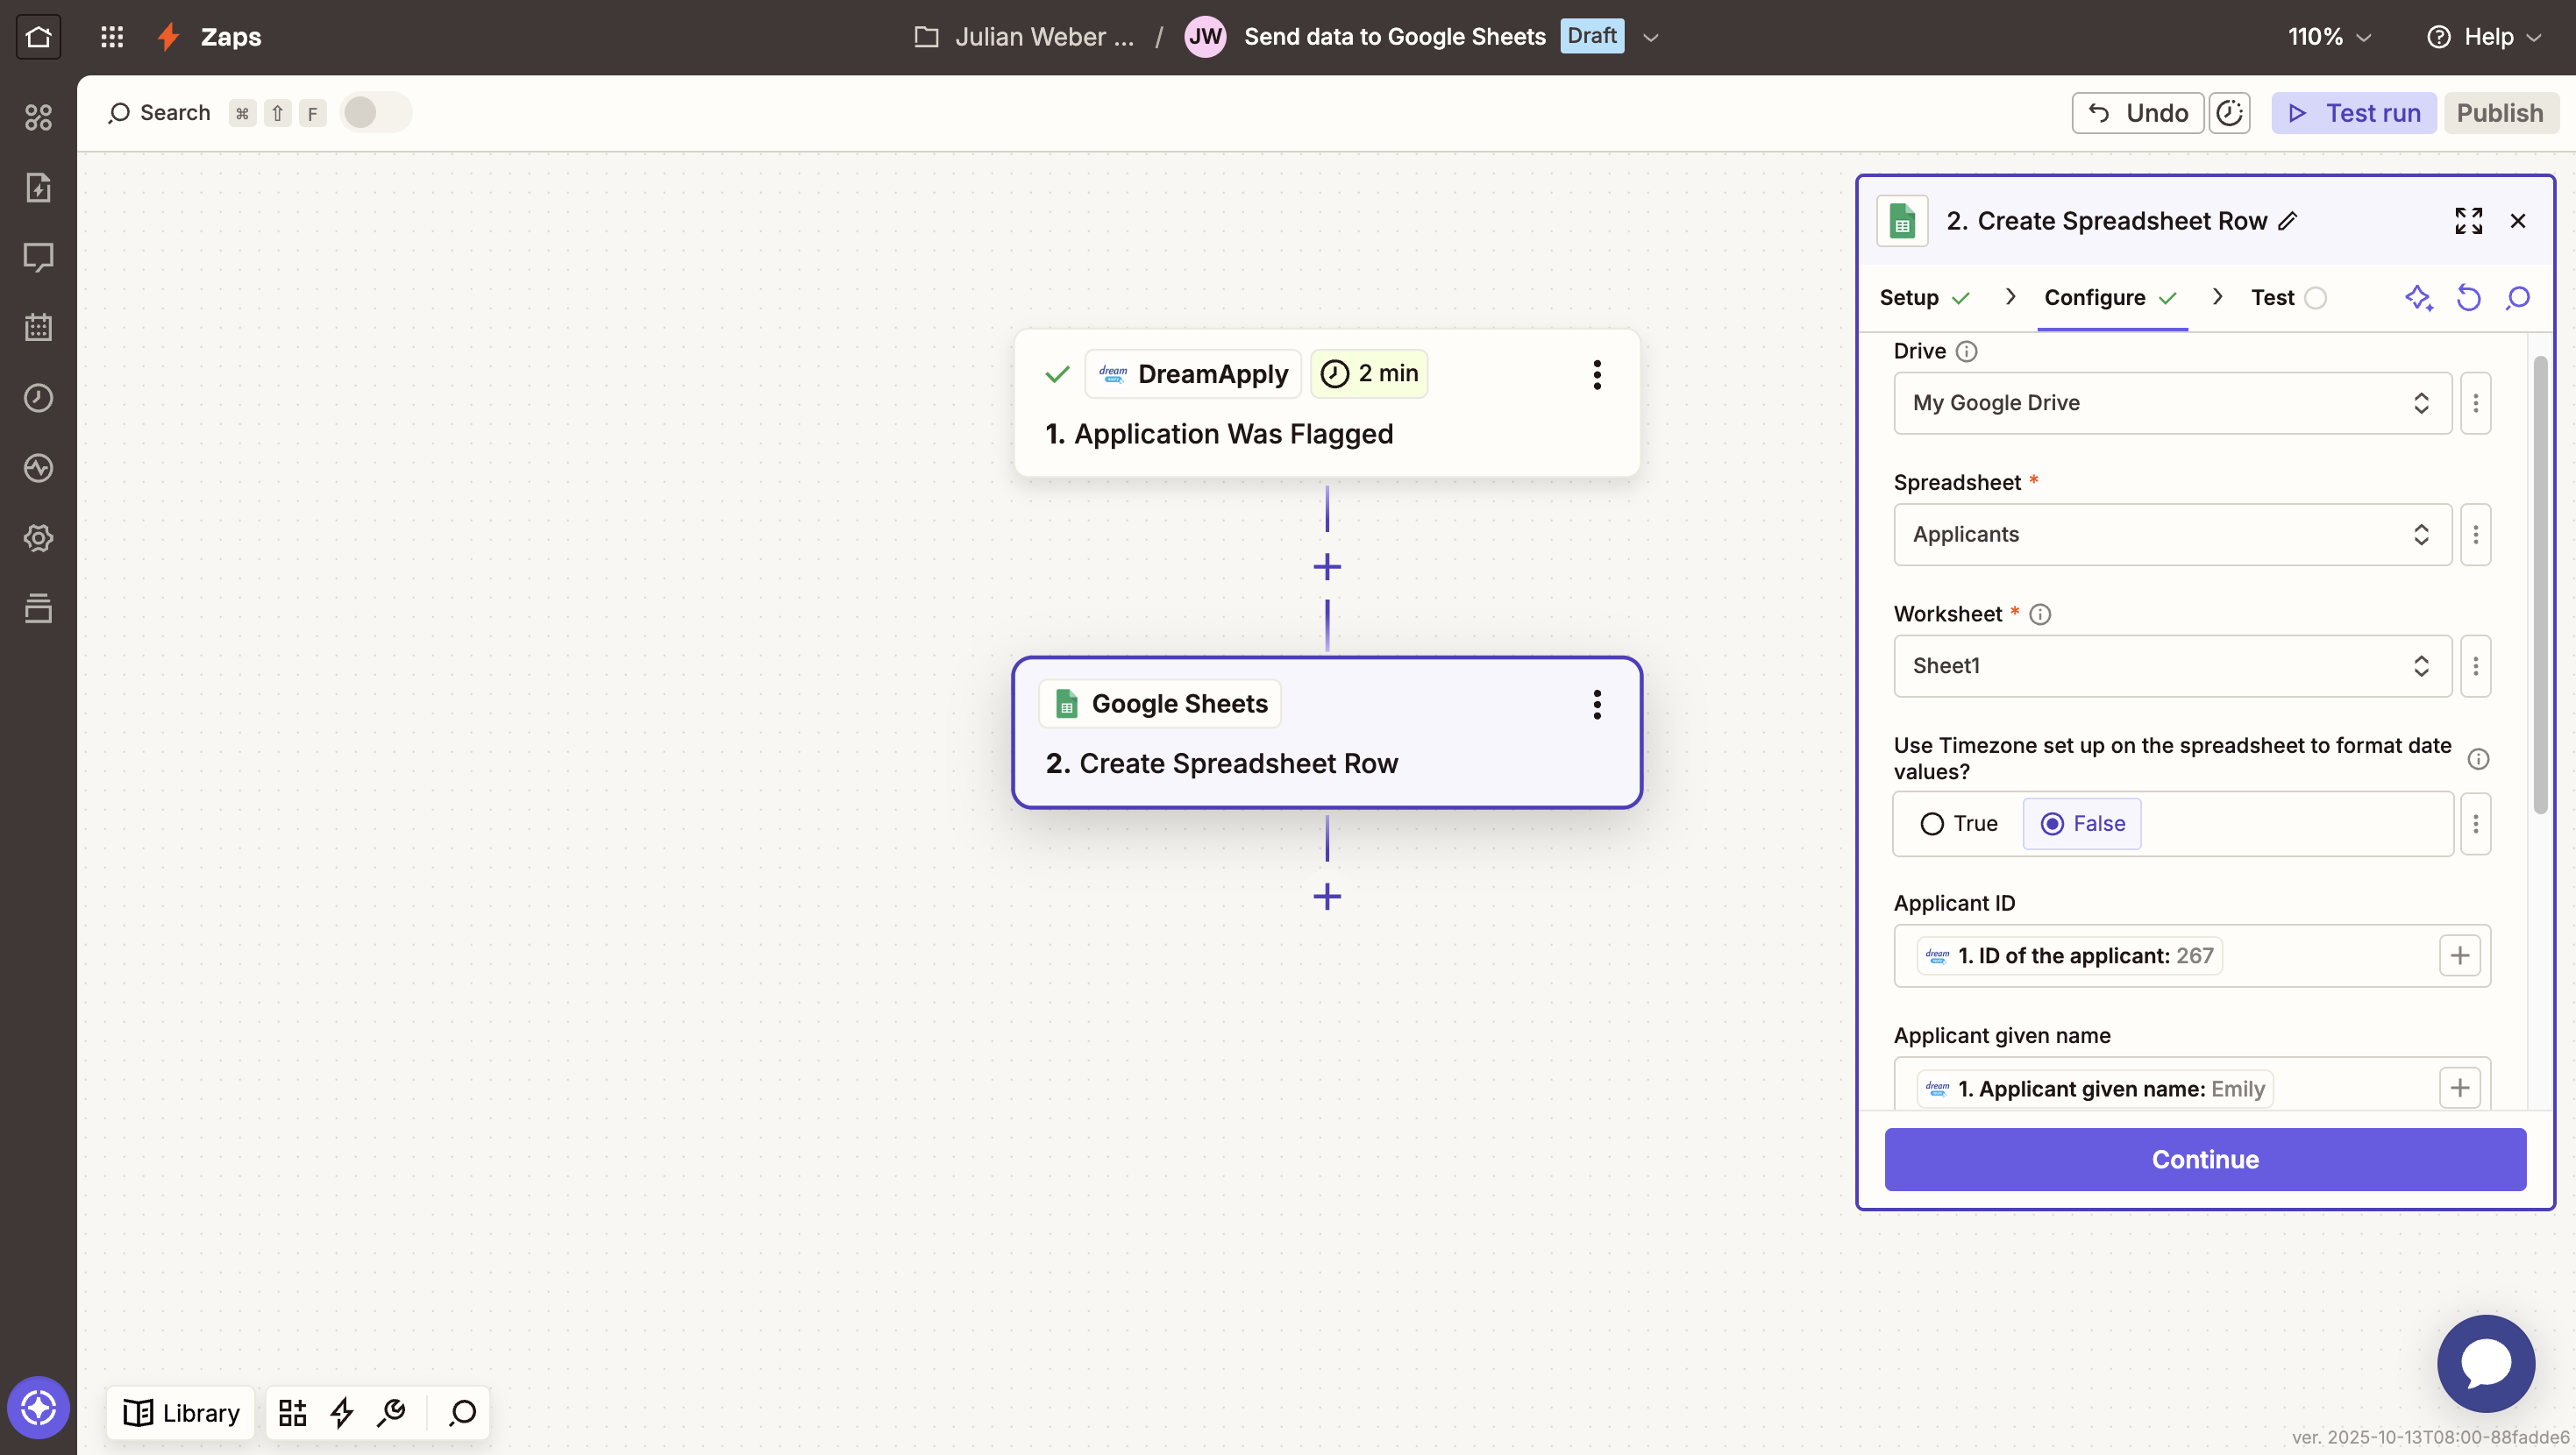
Task: Click the Publish button
Action: [x=2500, y=113]
